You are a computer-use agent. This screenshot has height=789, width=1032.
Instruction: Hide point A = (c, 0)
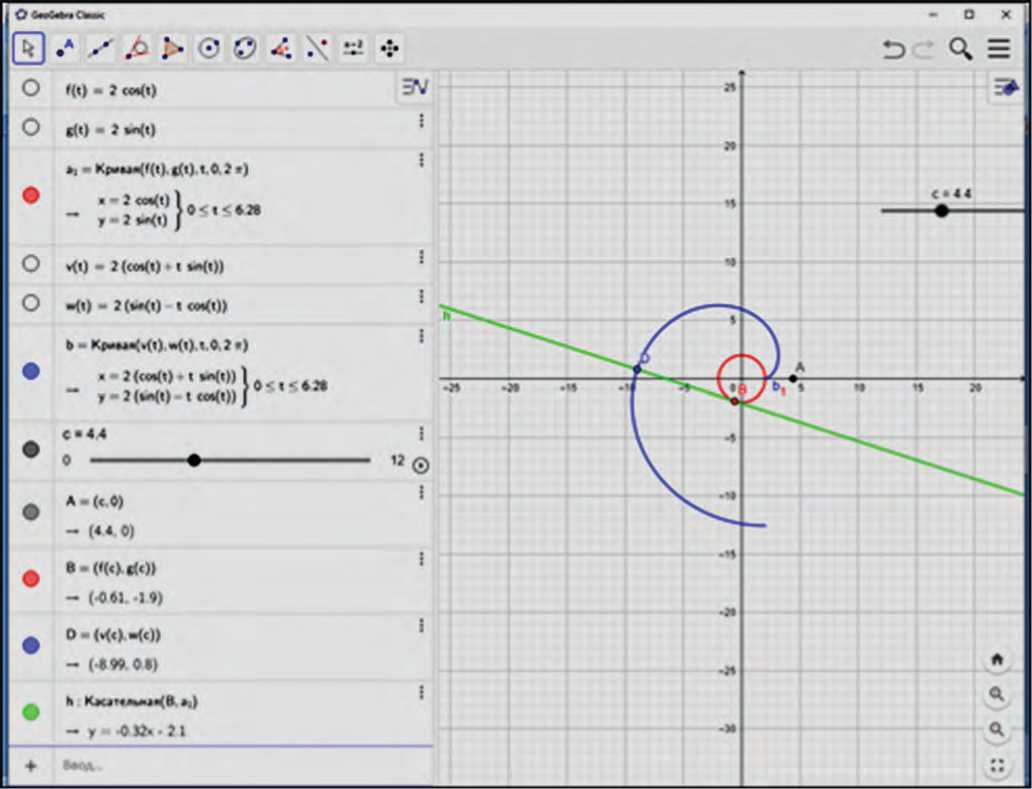[31, 512]
